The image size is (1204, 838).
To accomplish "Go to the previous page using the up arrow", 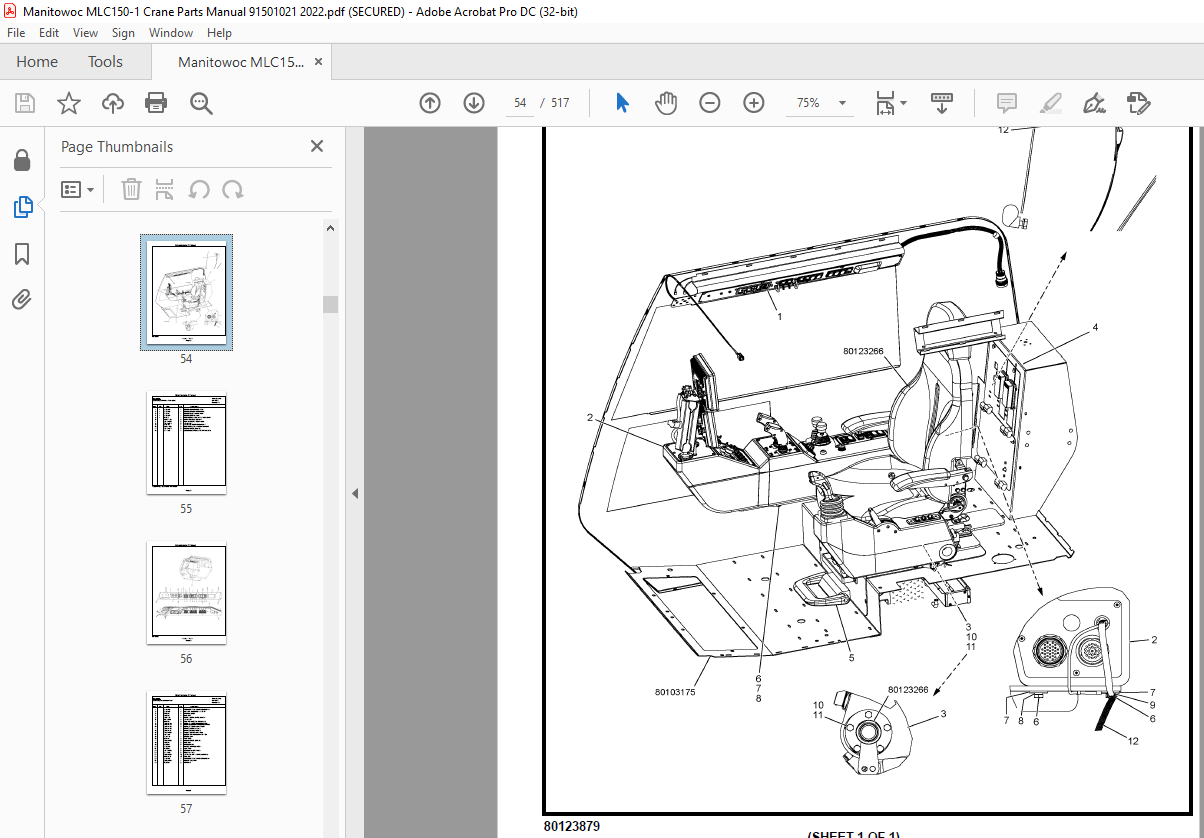I will click(430, 103).
